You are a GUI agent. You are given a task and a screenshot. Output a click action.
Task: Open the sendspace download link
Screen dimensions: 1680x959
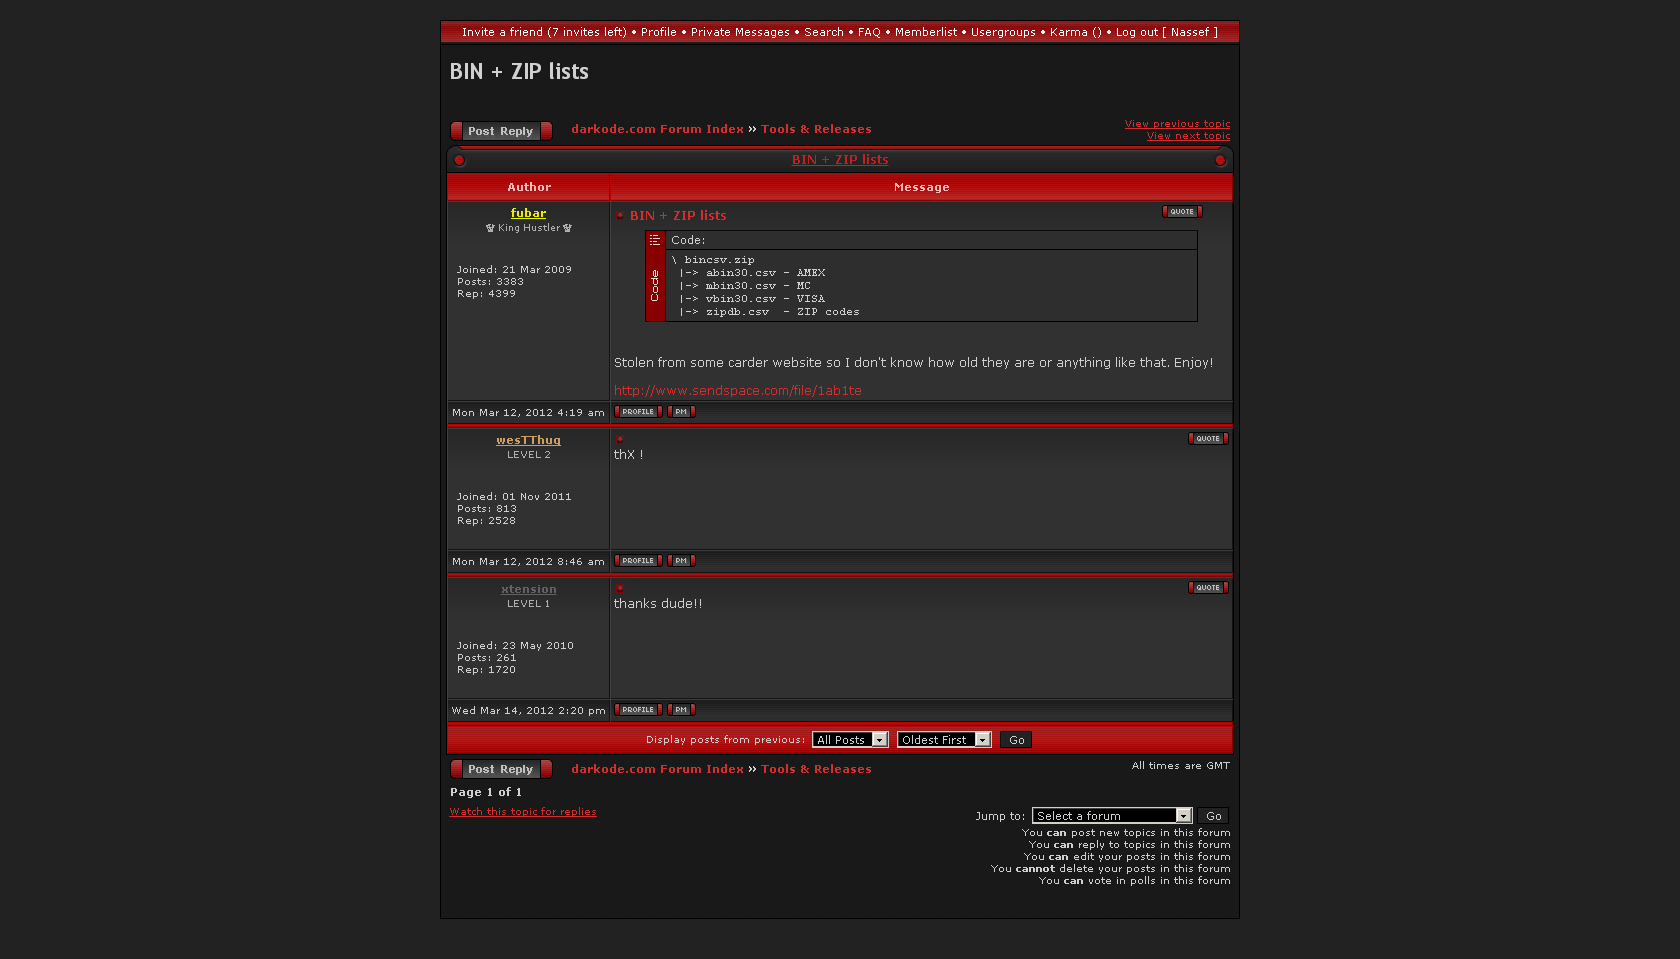[x=737, y=391]
